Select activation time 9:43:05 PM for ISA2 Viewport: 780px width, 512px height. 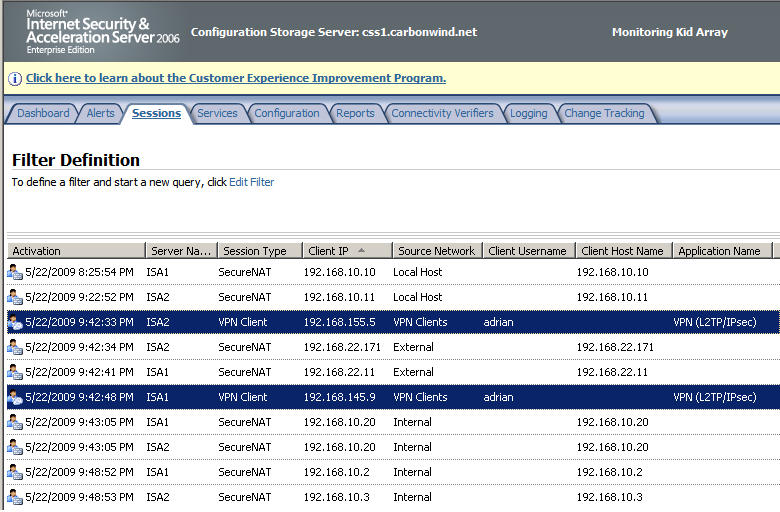pos(80,447)
